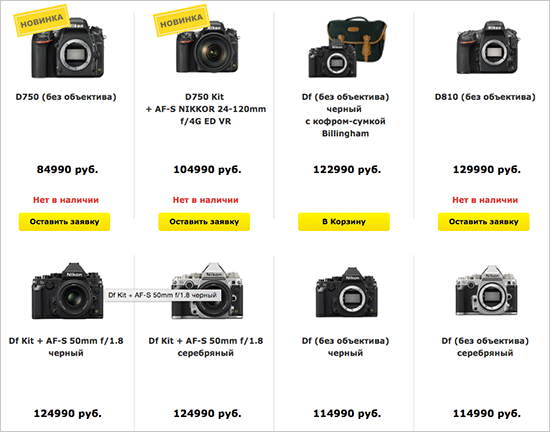
Task: Add the Df Billingham set В Корзину
Action: (344, 222)
